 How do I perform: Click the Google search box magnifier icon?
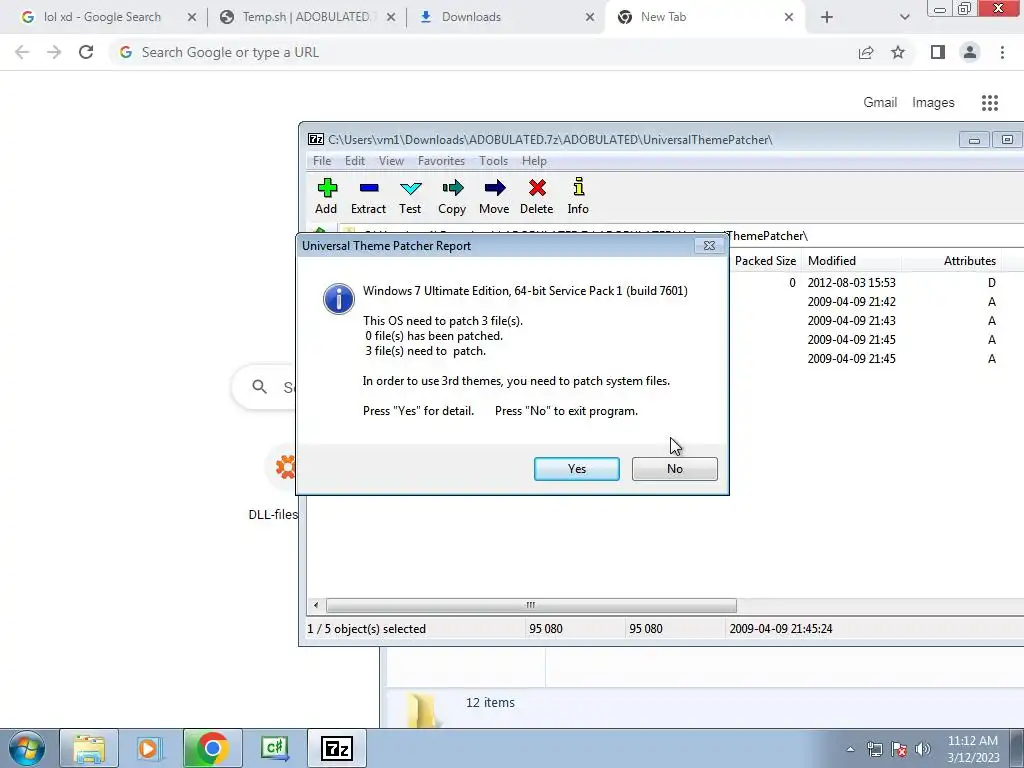259,387
